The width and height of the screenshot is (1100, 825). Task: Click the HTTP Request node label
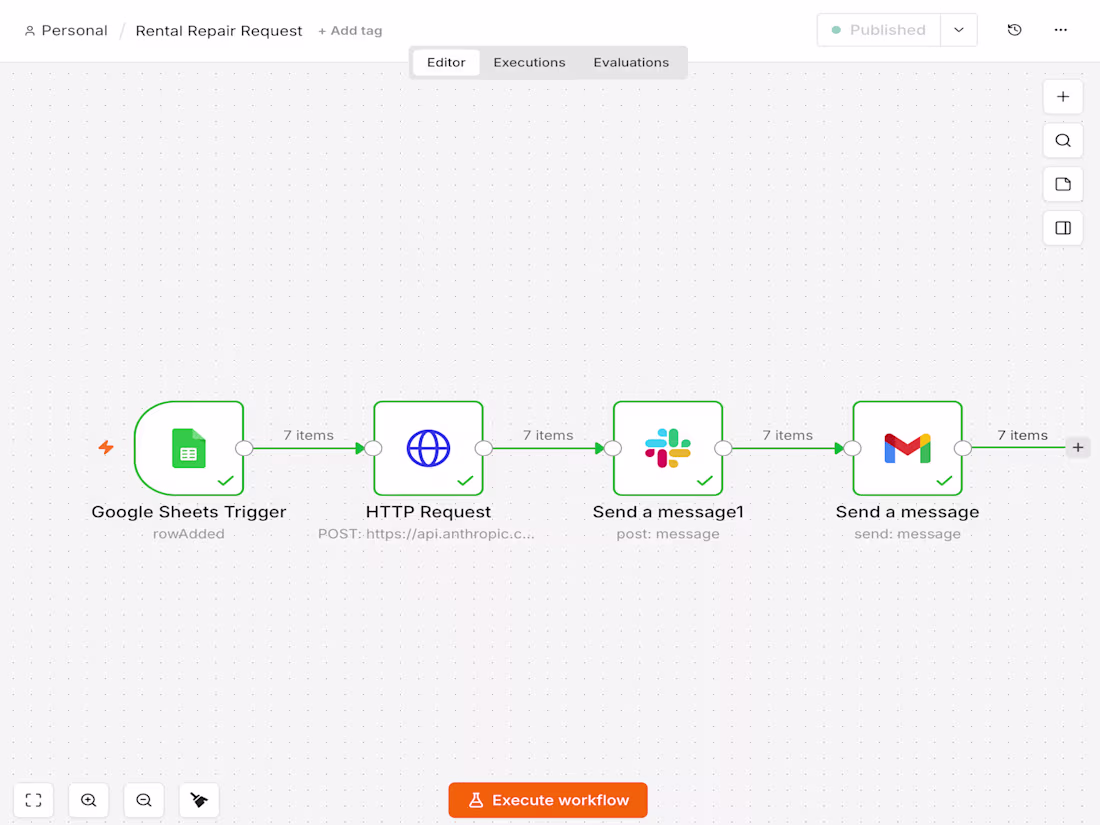click(x=429, y=511)
